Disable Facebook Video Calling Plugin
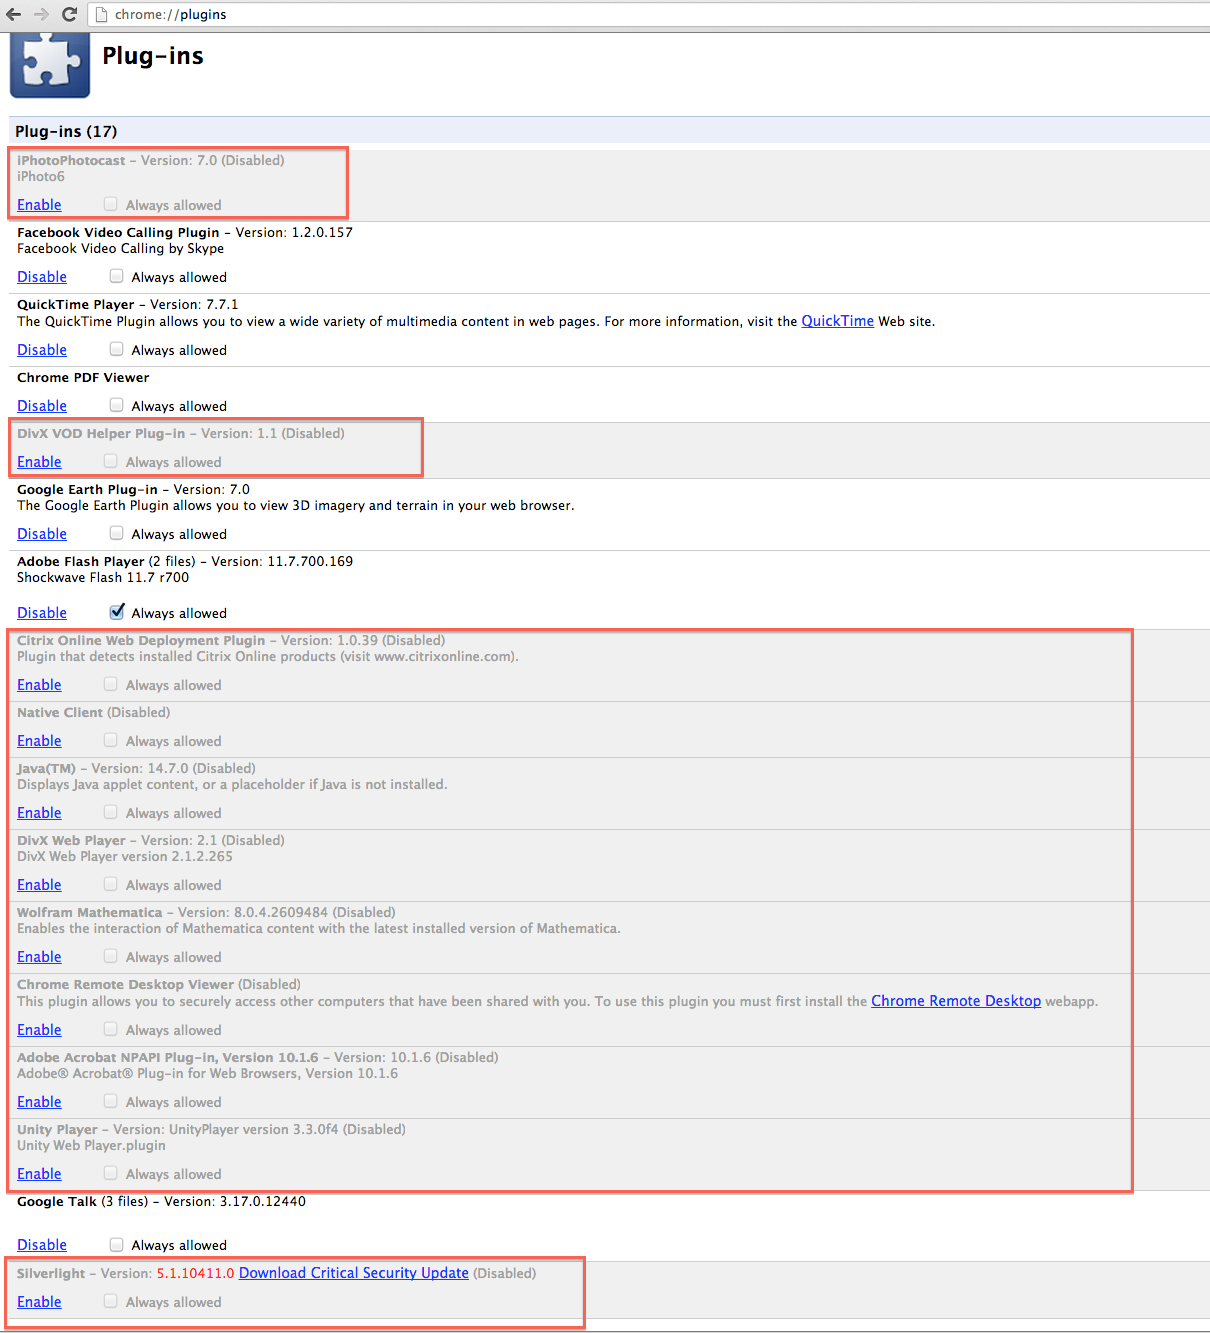1210x1333 pixels. [x=42, y=277]
